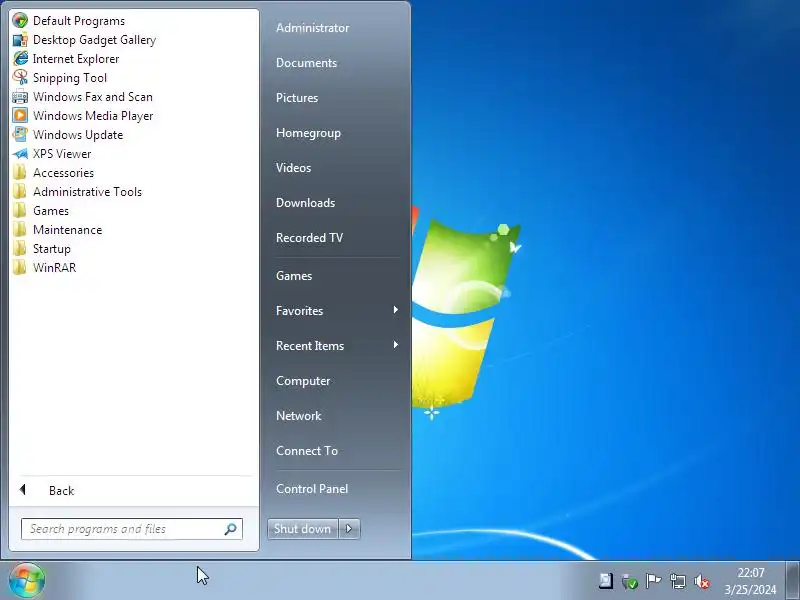Open Connect To

click(x=307, y=451)
